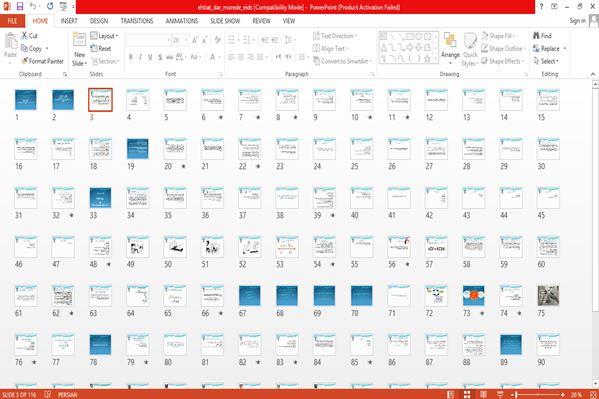Select slide 33 thumbnail
The height and width of the screenshot is (399, 599).
pyautogui.click(x=100, y=198)
